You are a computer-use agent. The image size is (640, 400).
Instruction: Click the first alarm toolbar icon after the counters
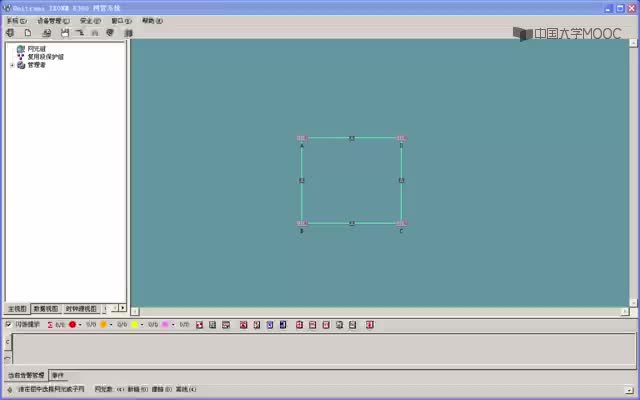200,325
